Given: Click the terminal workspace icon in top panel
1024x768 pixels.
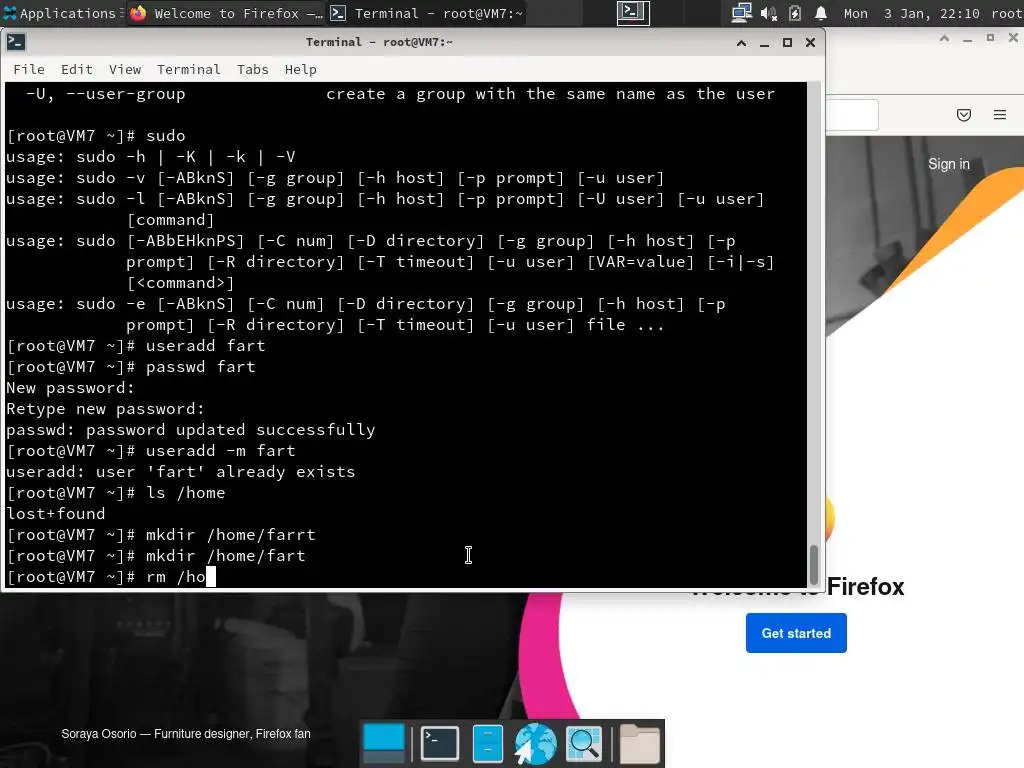Looking at the screenshot, I should point(633,13).
